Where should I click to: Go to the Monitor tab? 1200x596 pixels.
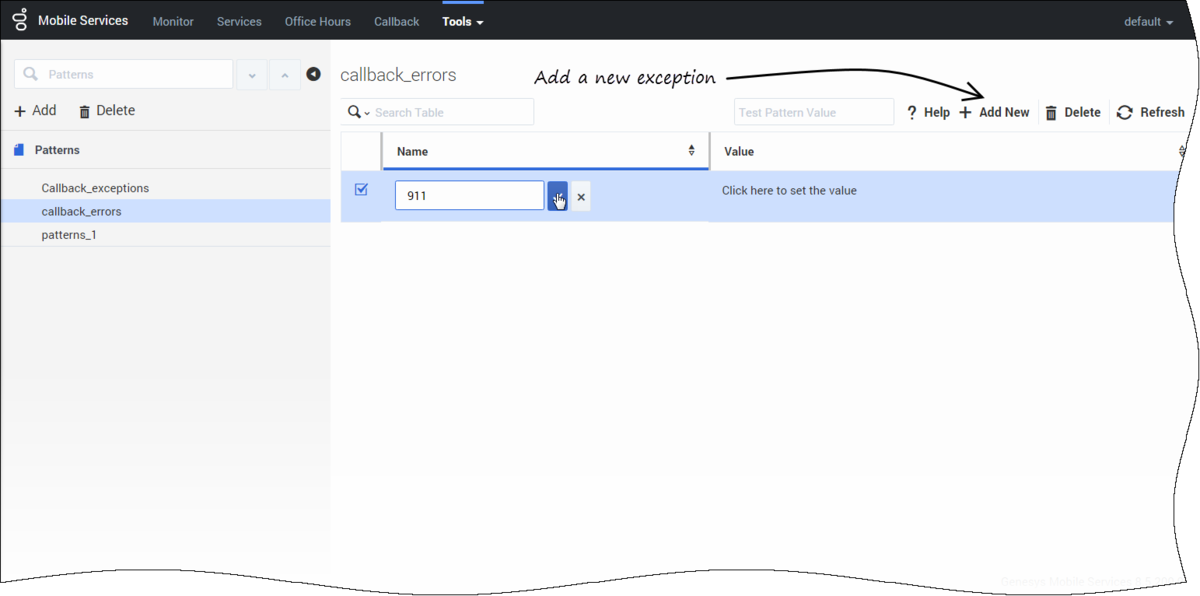173,21
